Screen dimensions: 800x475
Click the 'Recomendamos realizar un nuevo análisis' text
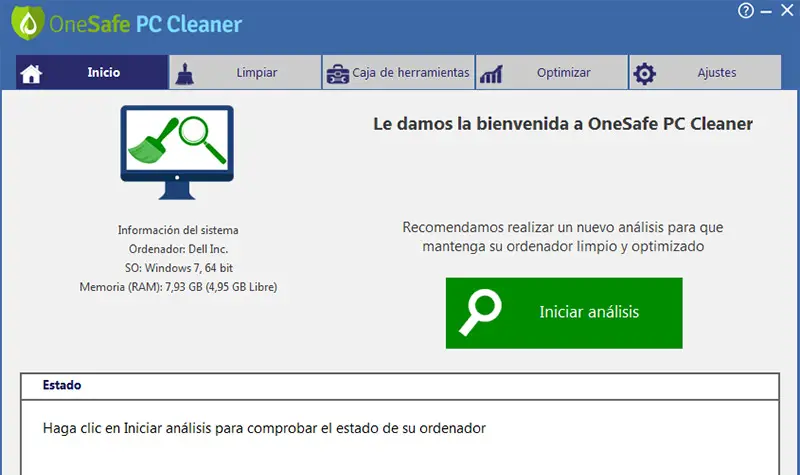(x=563, y=237)
